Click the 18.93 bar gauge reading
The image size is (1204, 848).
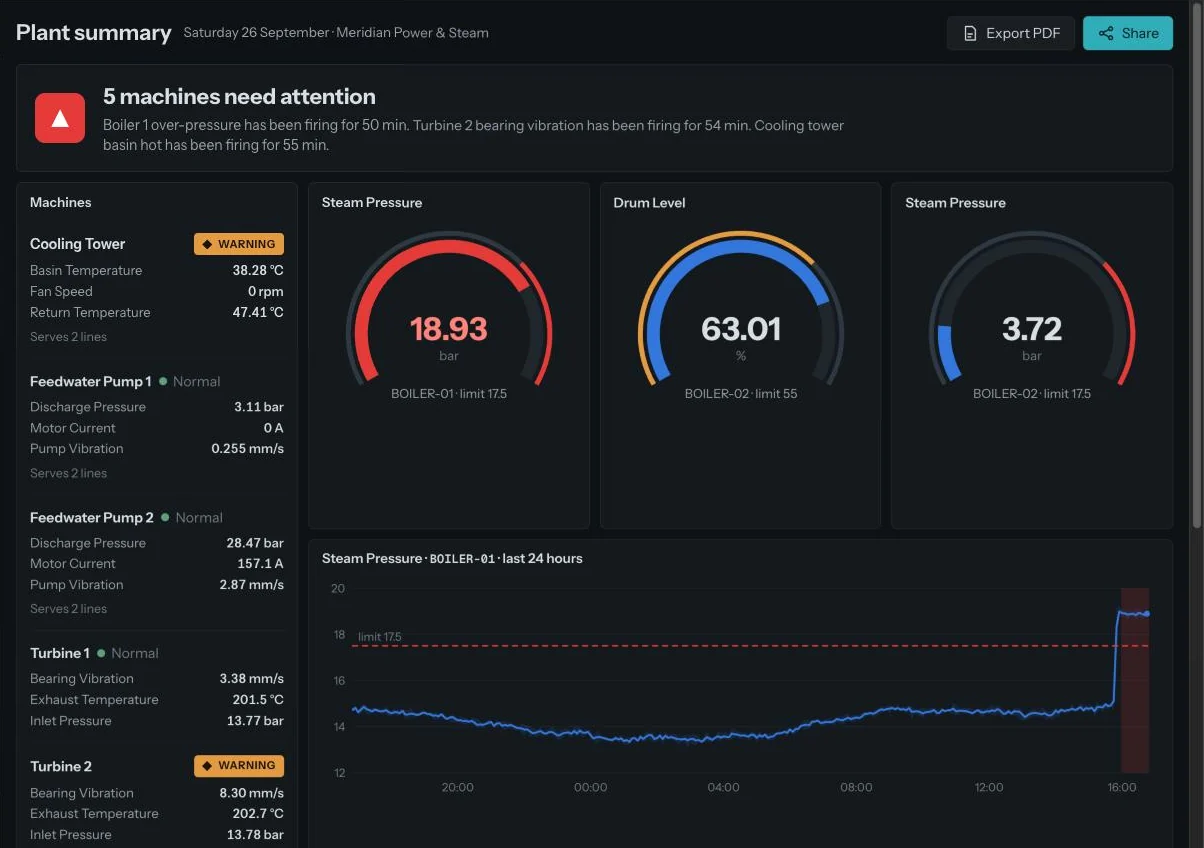click(x=448, y=329)
